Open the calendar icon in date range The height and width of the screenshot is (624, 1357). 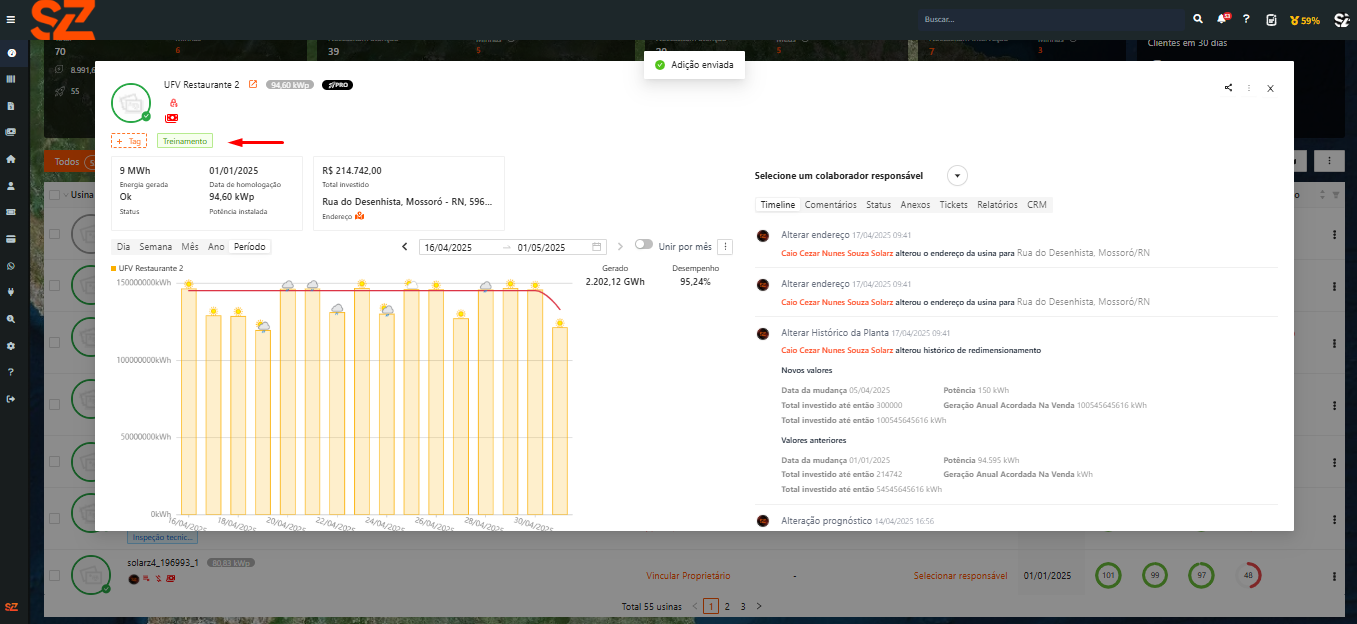tap(597, 247)
